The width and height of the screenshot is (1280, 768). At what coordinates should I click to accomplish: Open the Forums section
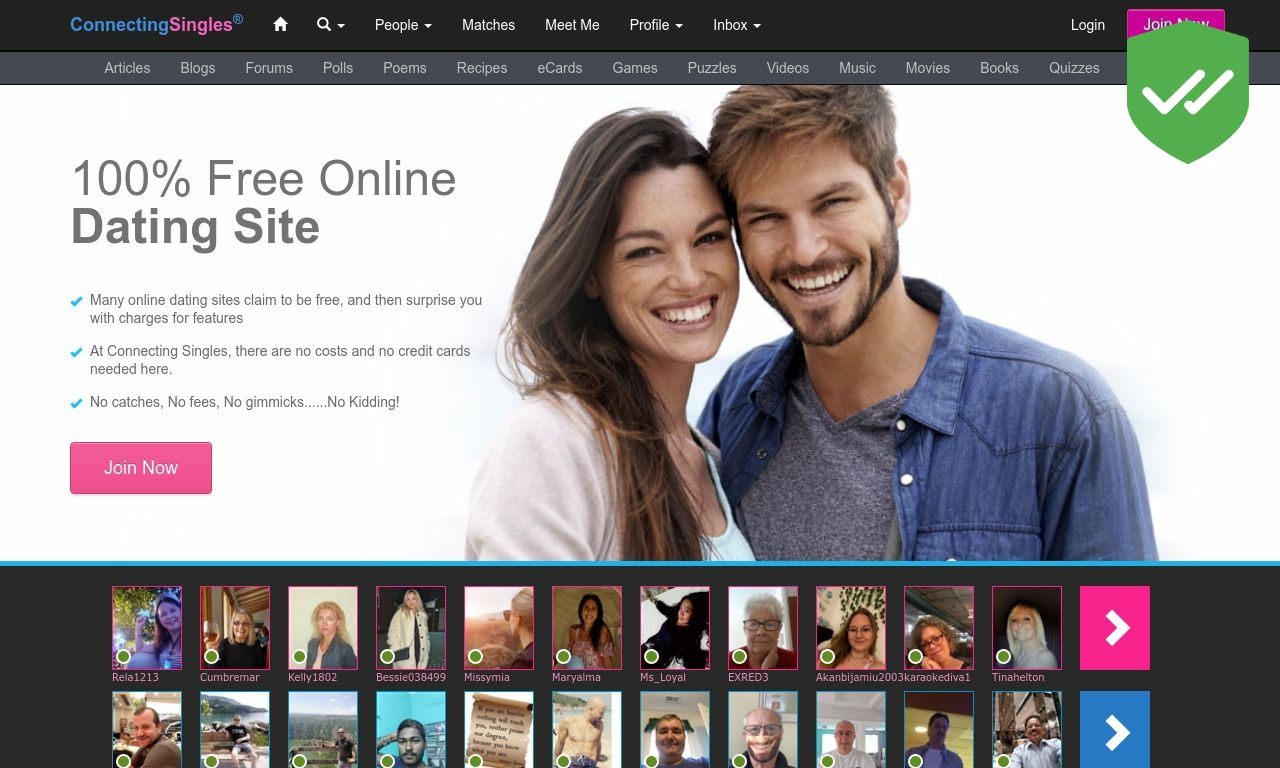click(x=269, y=68)
